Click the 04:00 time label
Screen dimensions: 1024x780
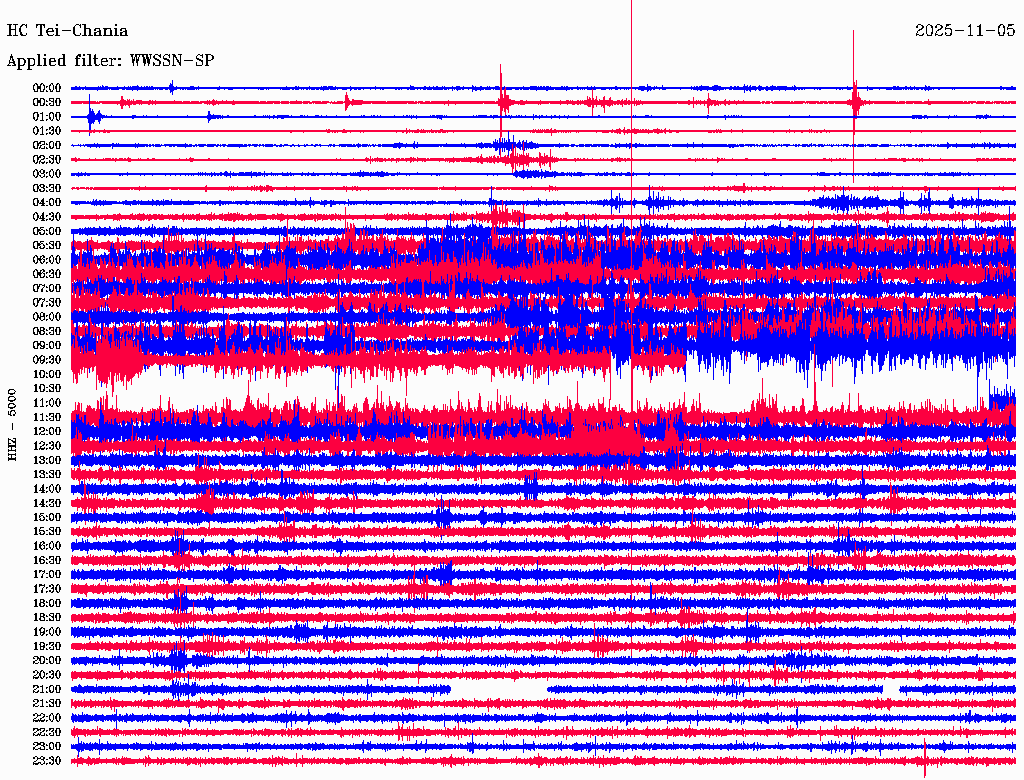(x=47, y=203)
